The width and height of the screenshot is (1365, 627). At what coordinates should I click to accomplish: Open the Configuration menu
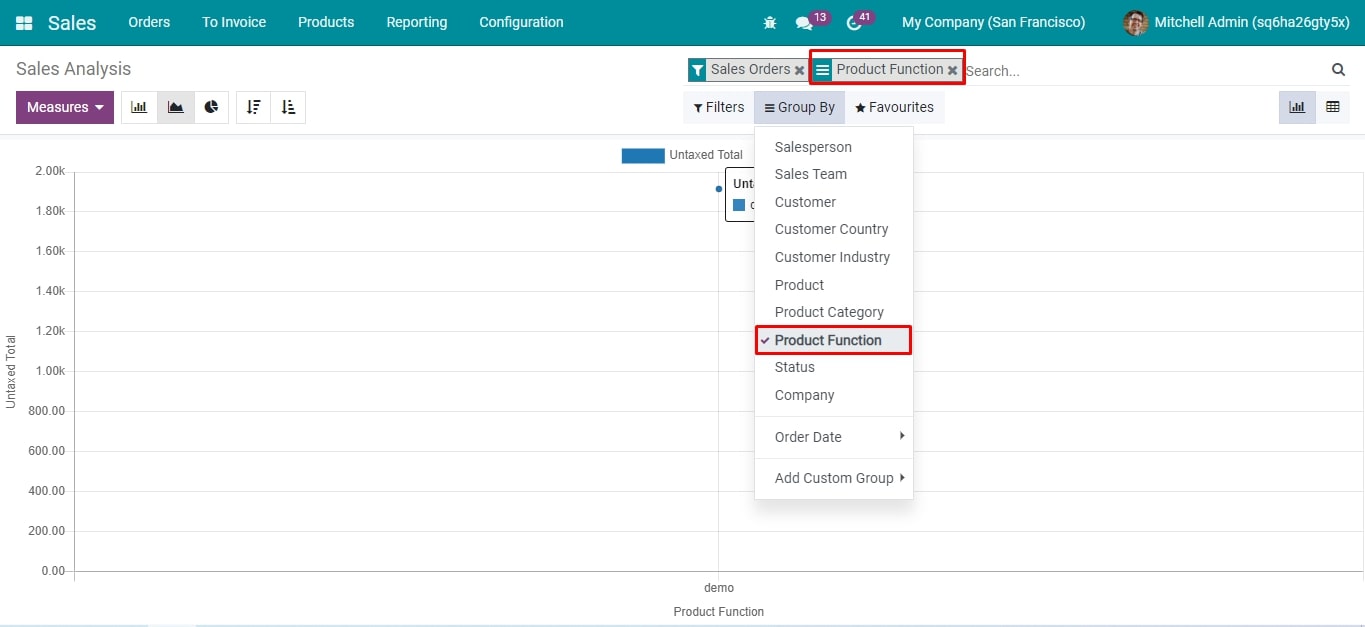pos(521,22)
